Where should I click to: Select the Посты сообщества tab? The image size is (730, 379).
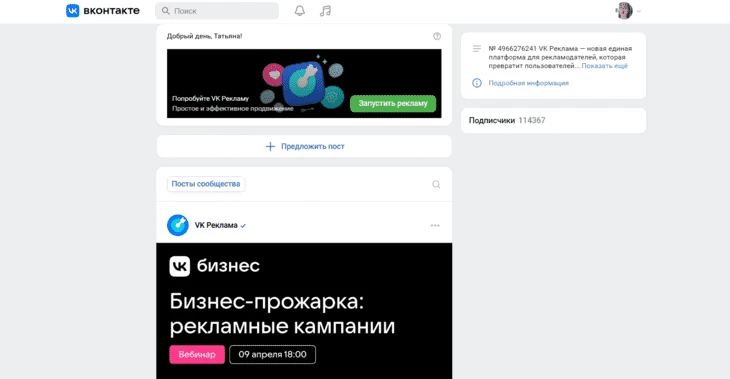tap(206, 184)
